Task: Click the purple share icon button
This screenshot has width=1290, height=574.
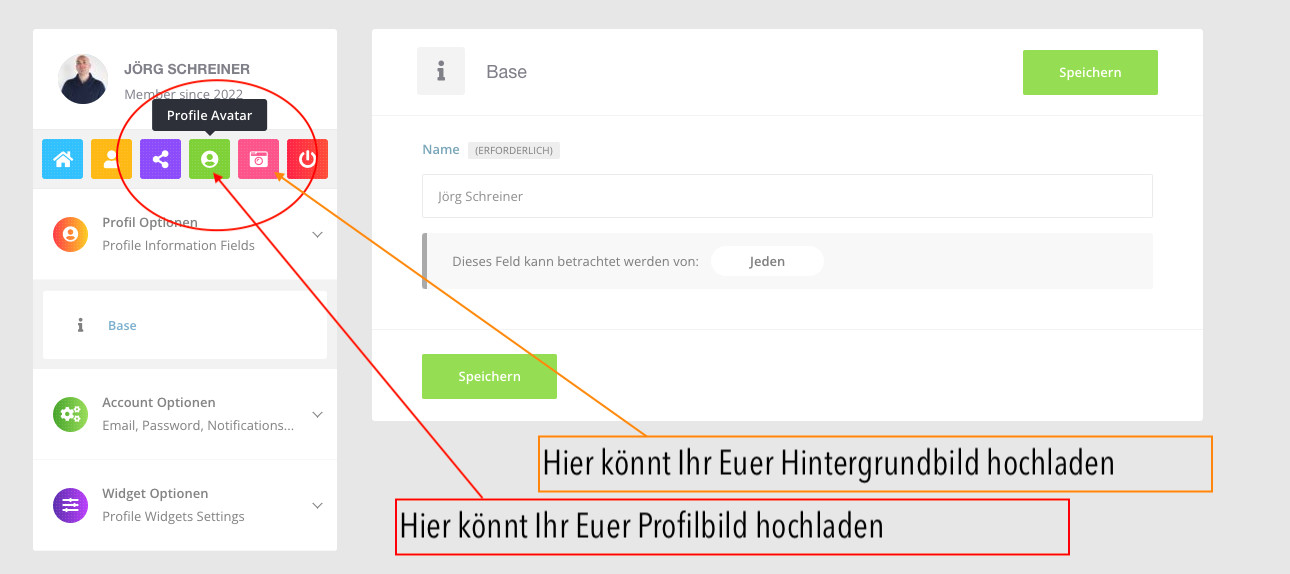Action: pos(160,159)
